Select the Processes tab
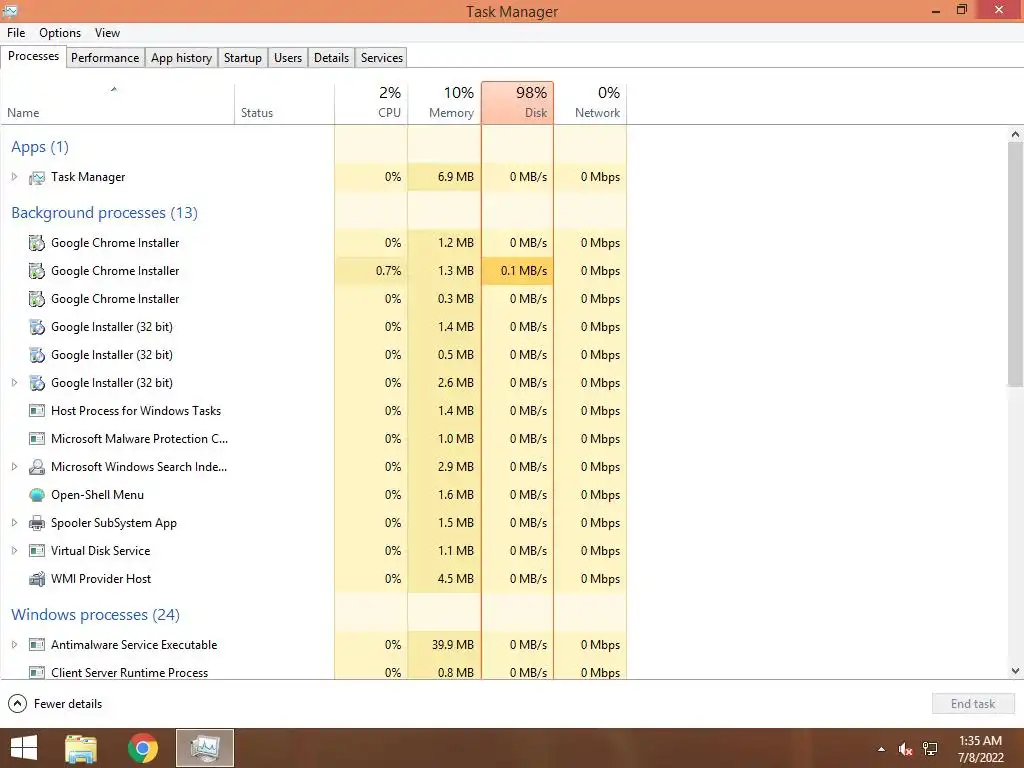The height and width of the screenshot is (768, 1024). coord(33,57)
